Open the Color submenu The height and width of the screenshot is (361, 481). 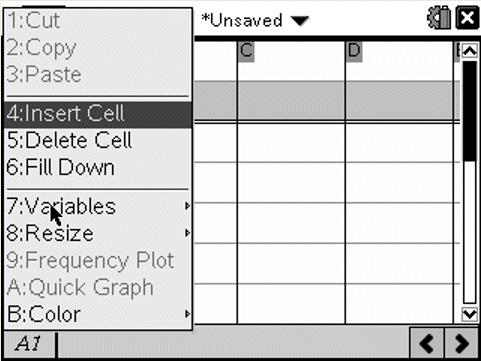pyautogui.click(x=98, y=314)
